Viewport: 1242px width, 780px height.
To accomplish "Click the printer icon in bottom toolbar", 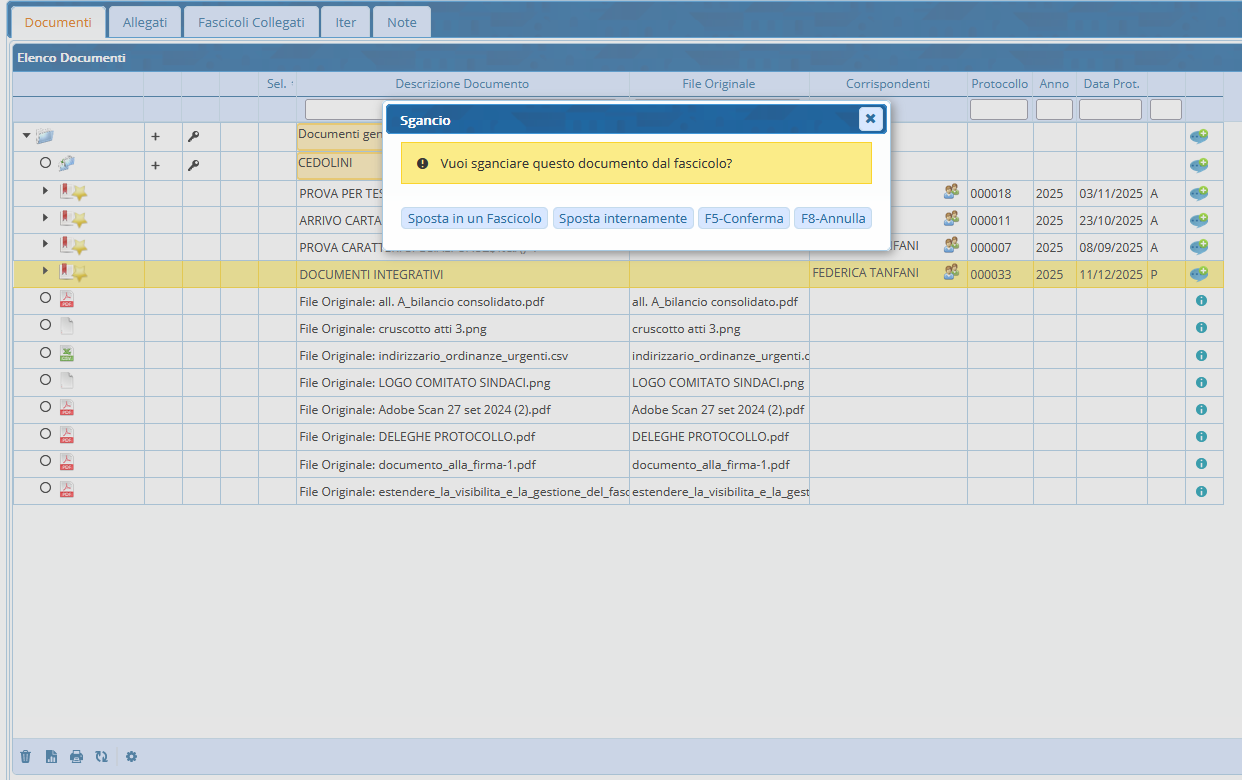I will click(76, 757).
